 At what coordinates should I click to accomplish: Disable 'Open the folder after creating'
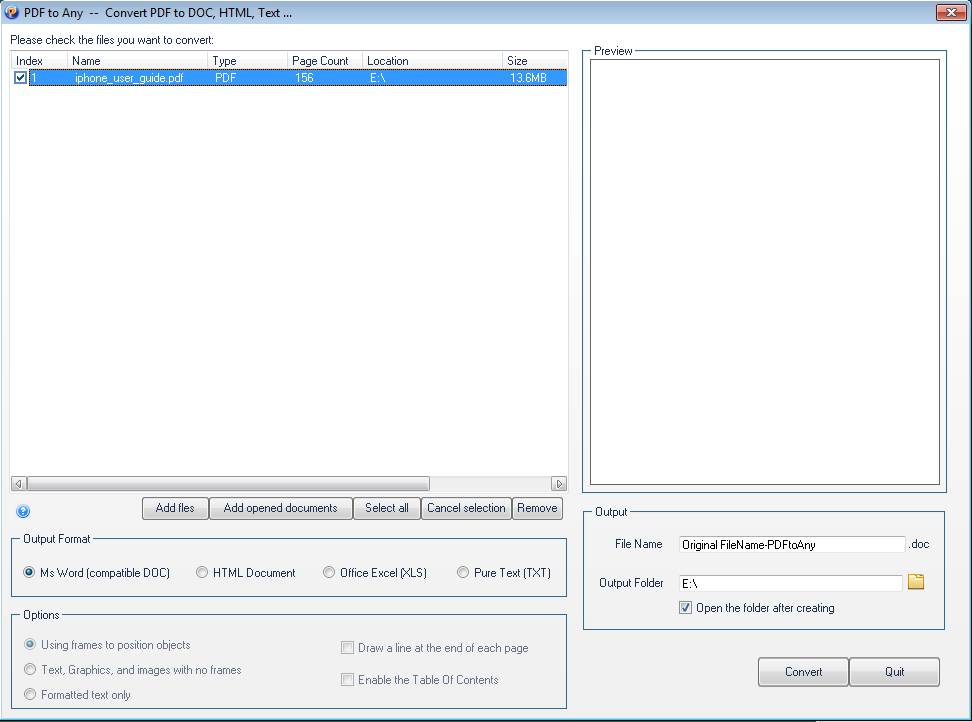point(685,607)
